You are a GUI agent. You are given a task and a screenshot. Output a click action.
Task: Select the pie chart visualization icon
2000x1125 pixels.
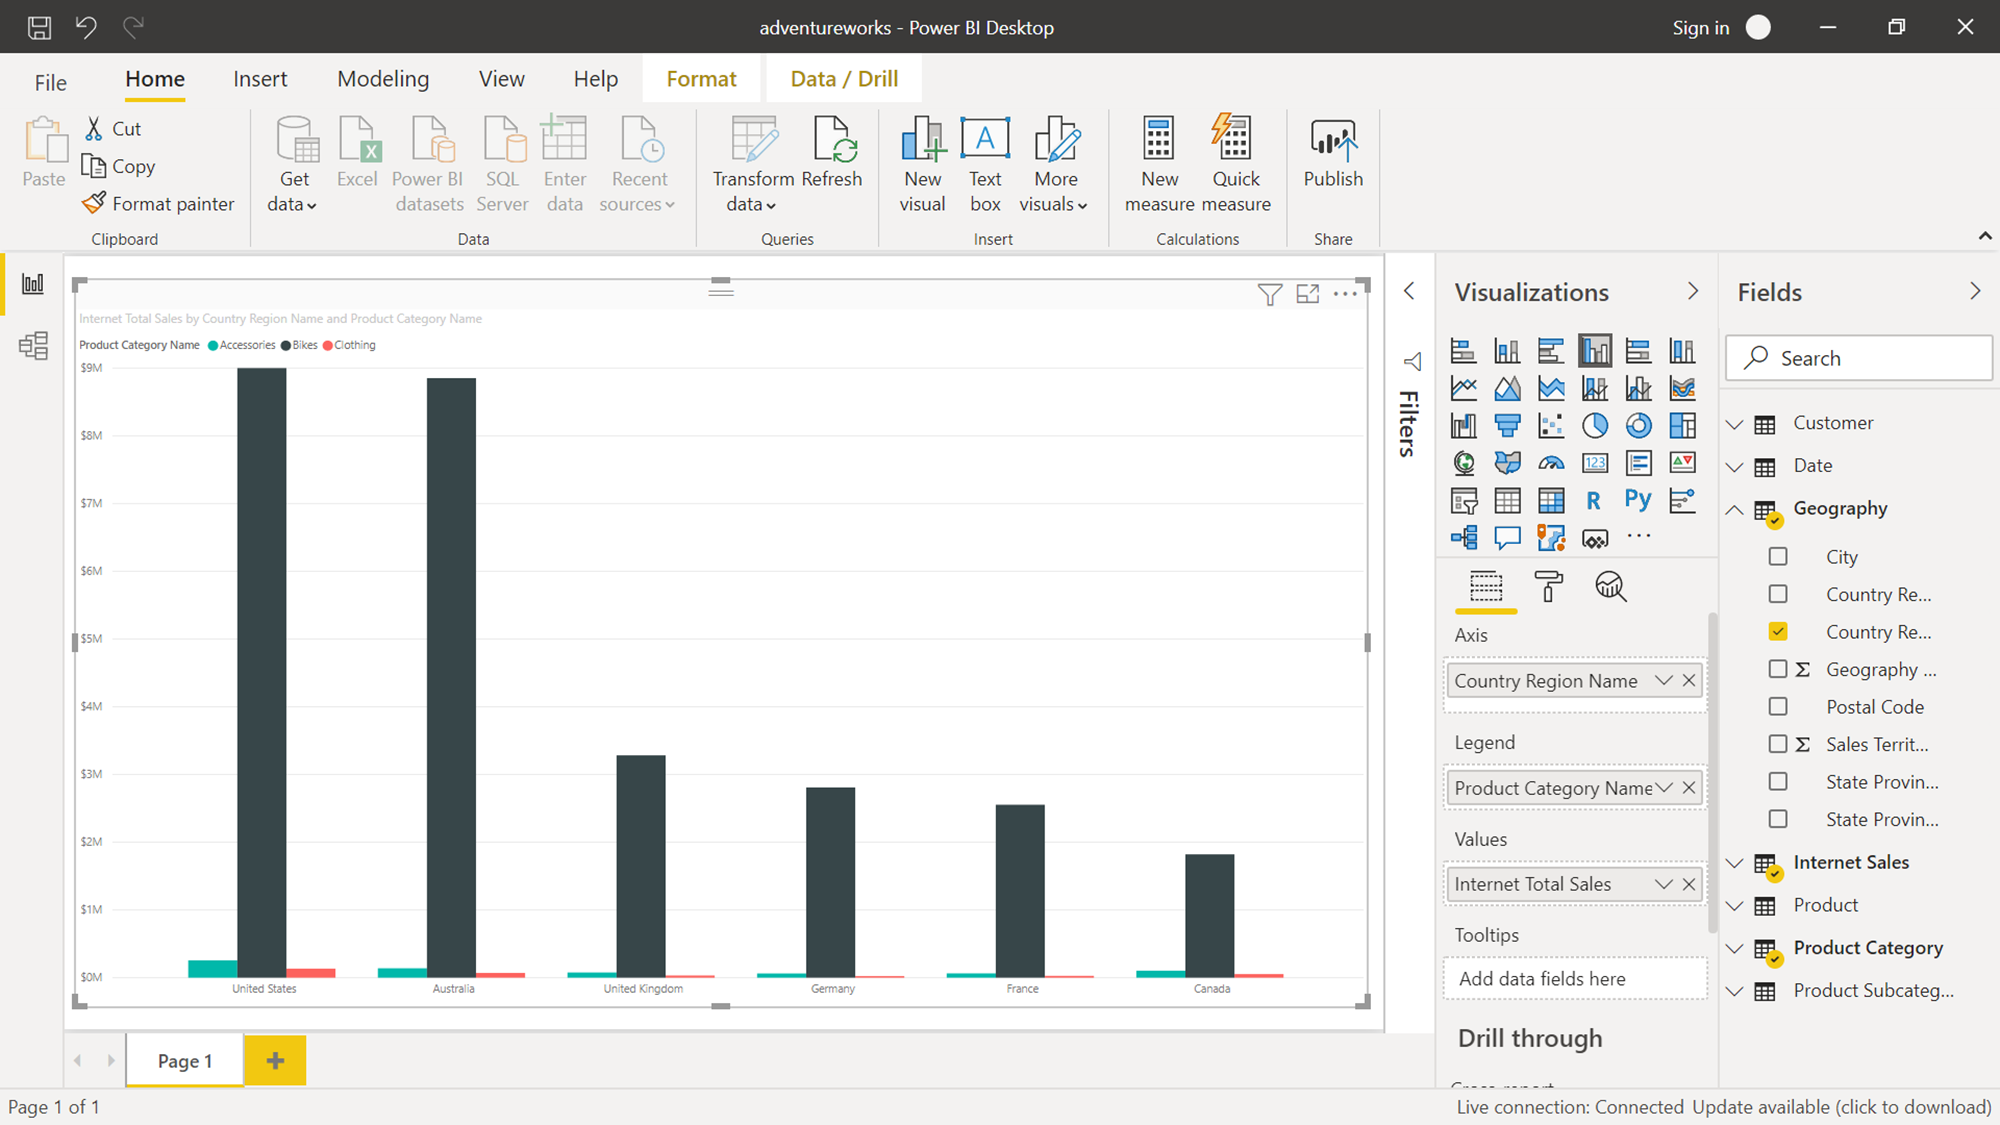click(x=1594, y=425)
